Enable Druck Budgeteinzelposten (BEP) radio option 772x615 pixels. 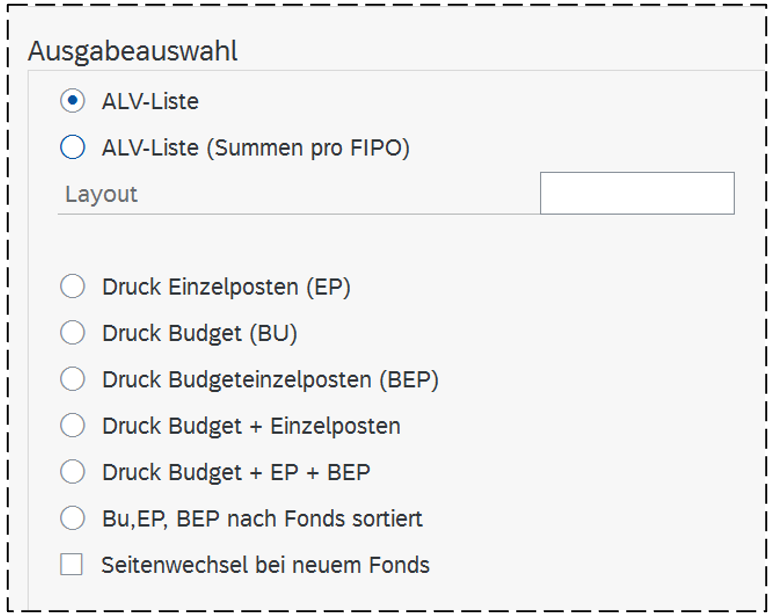(72, 379)
